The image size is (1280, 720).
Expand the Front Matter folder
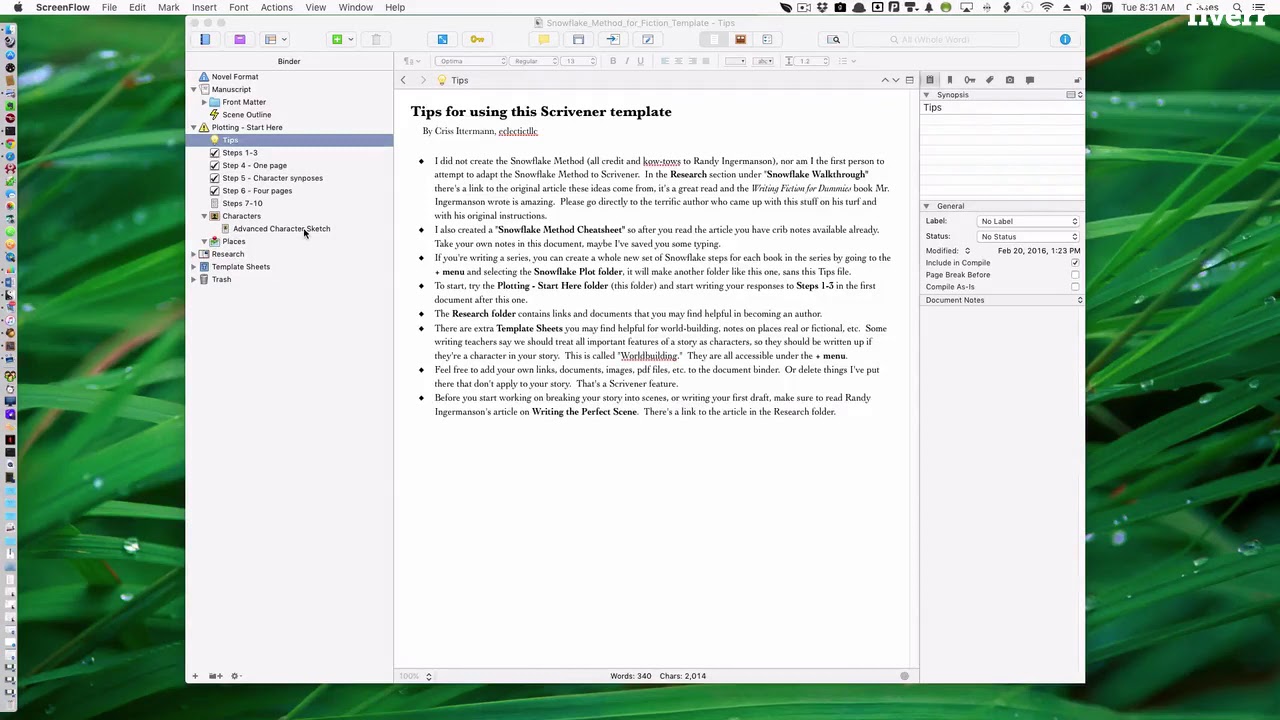point(204,102)
